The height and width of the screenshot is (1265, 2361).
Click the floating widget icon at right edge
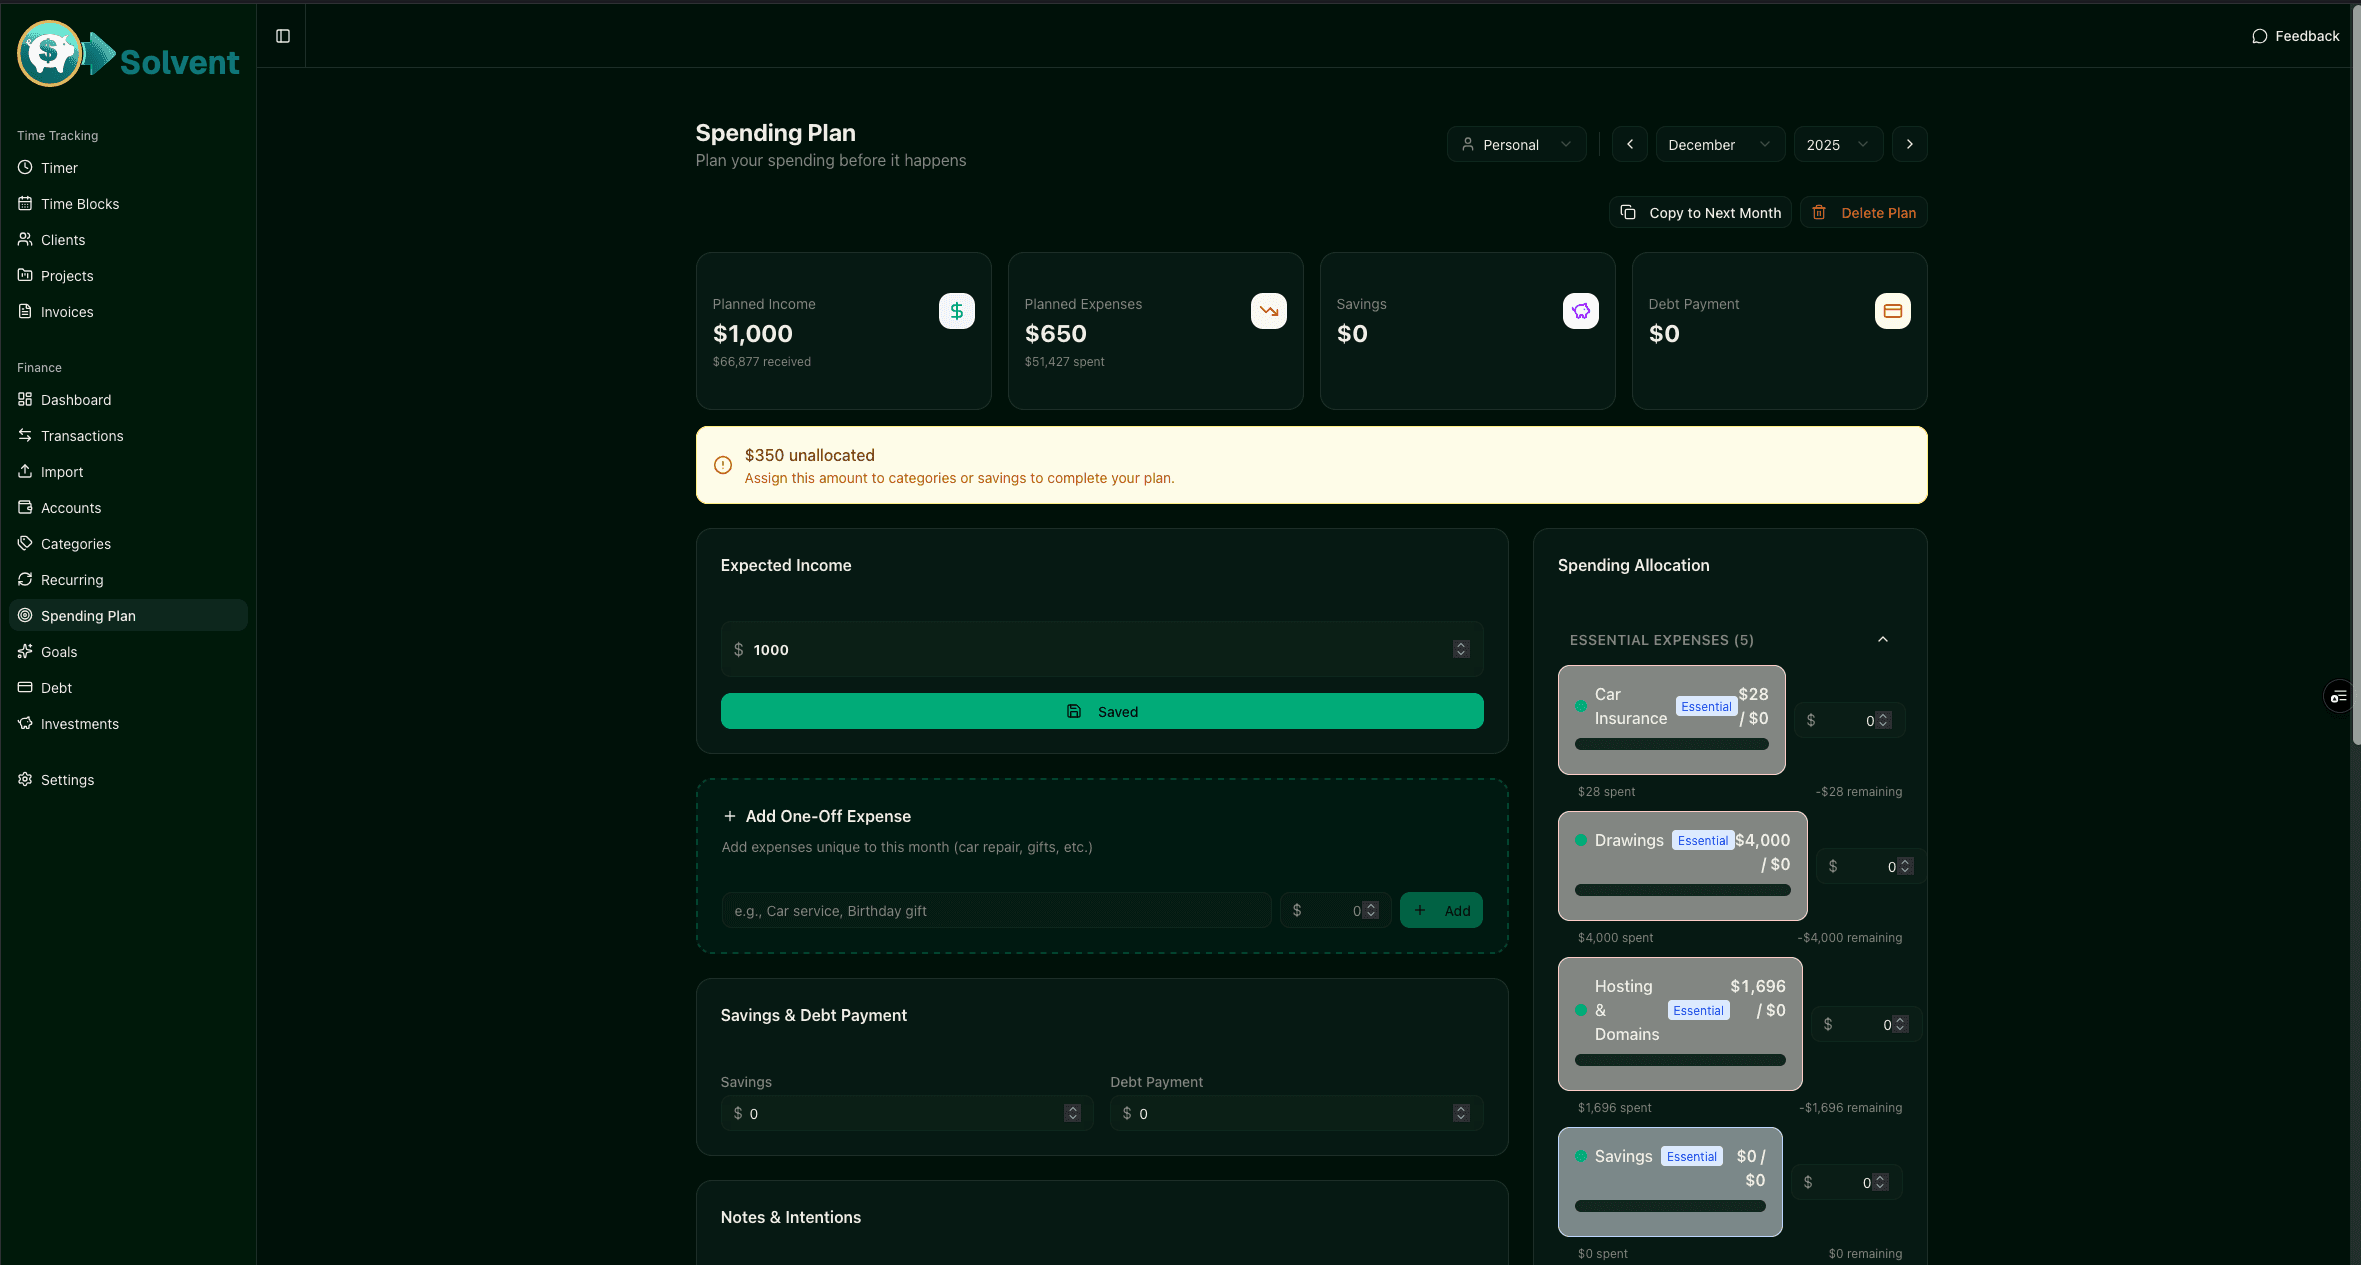click(2338, 697)
